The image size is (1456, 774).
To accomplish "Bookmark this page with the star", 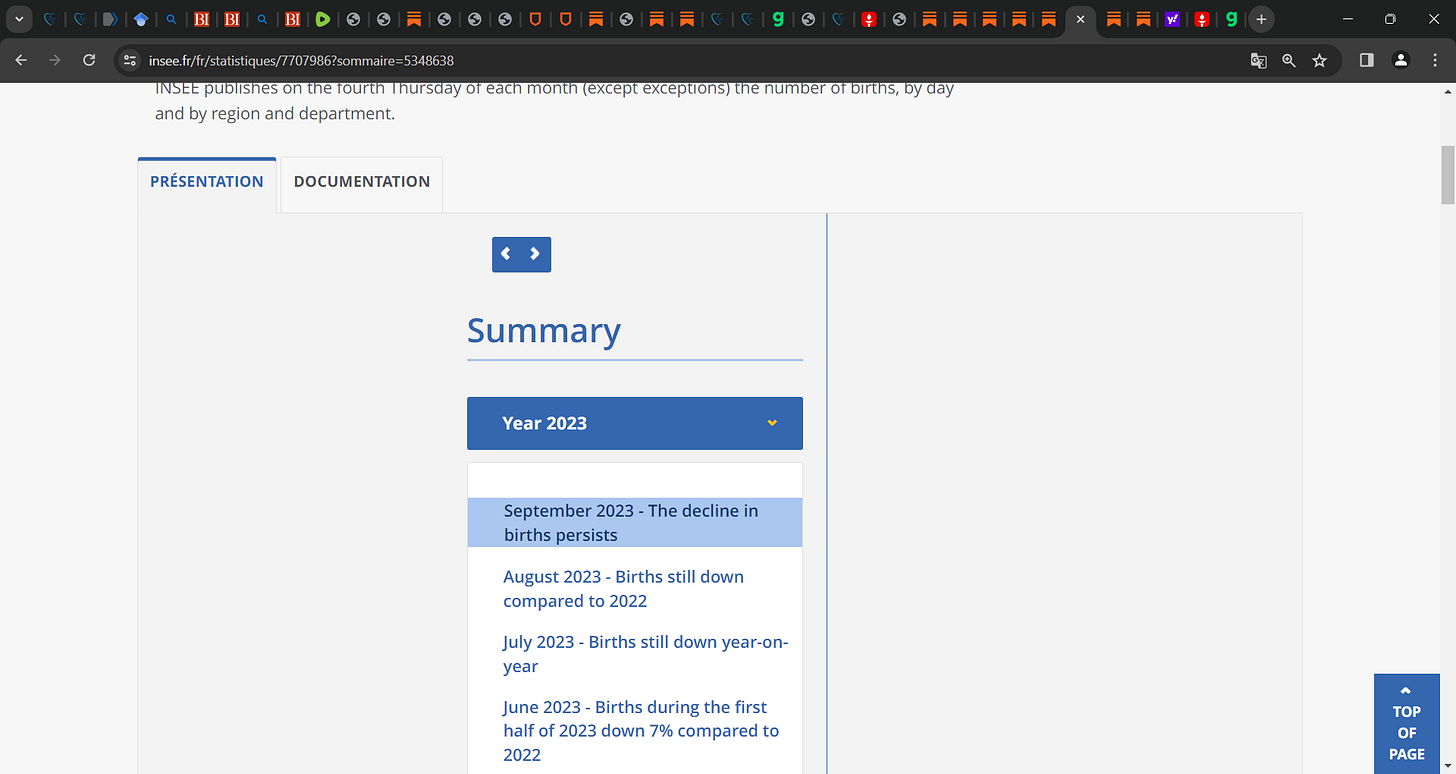I will point(1319,60).
